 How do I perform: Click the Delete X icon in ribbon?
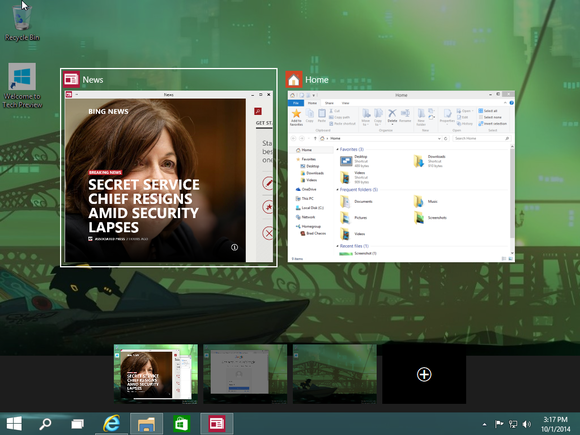[x=392, y=113]
